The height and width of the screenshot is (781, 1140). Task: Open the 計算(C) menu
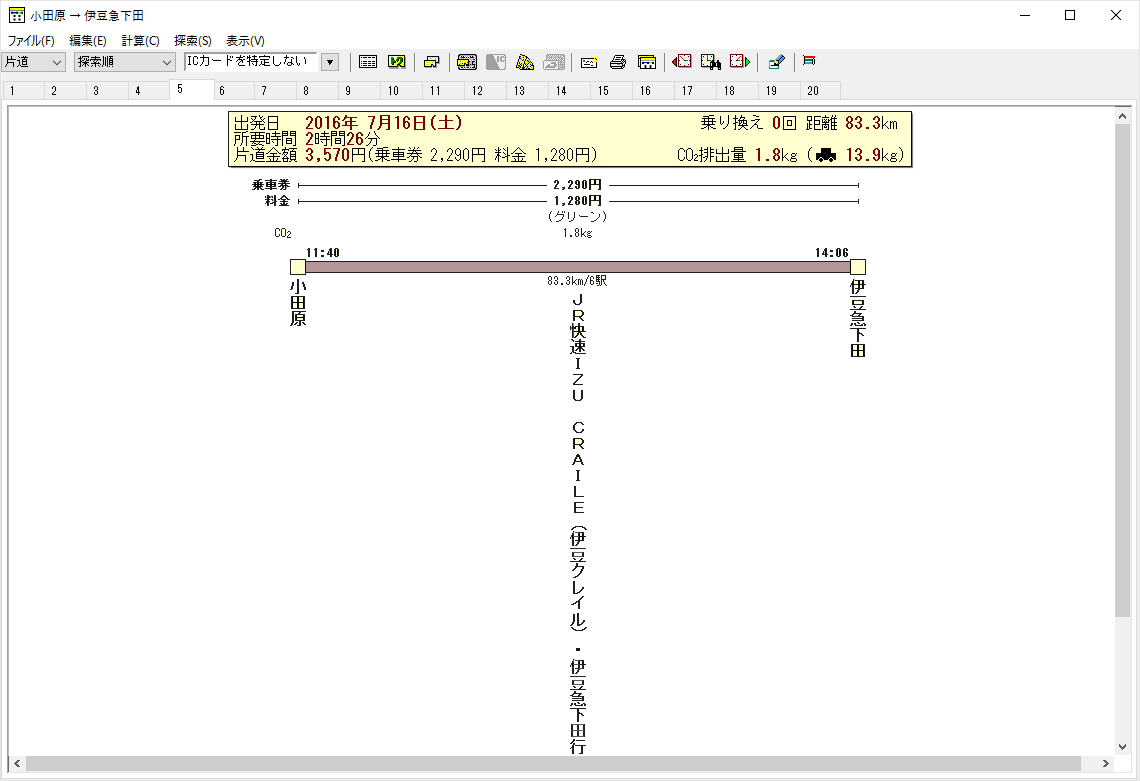(140, 41)
